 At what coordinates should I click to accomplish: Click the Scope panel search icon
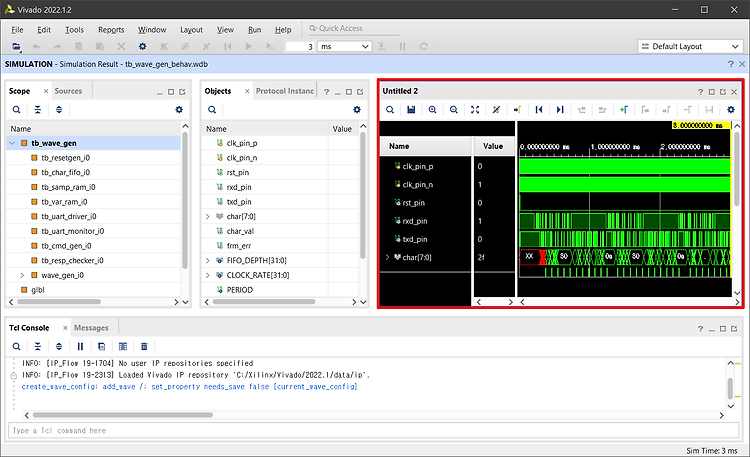click(x=16, y=110)
